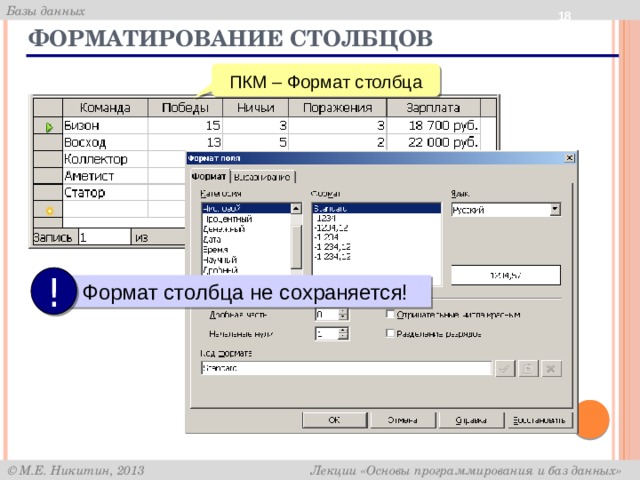Toggle the Разделитель разрядов checkbox
Image resolution: width=640 pixels, height=480 pixels.
(390, 333)
